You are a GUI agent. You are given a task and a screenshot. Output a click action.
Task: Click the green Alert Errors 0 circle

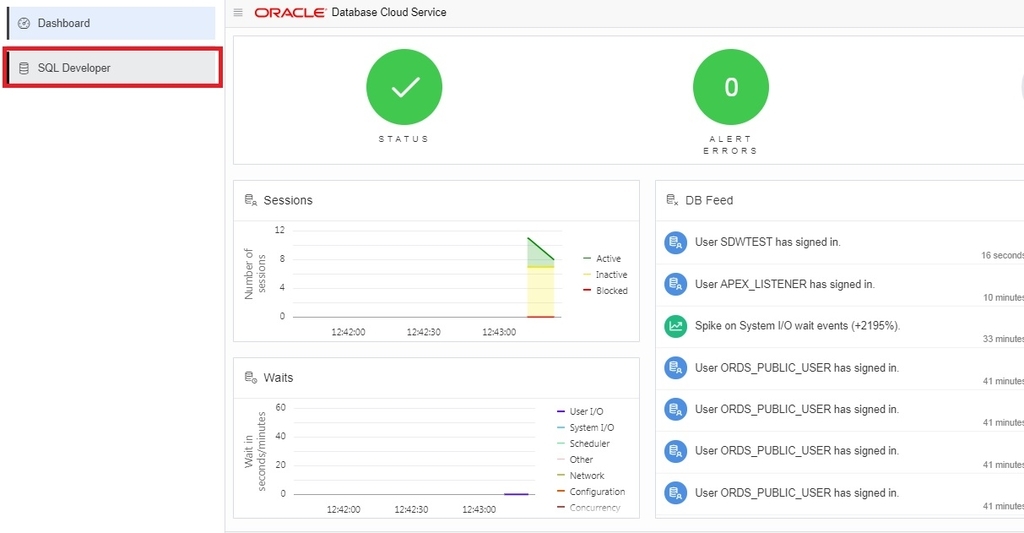(x=731, y=87)
